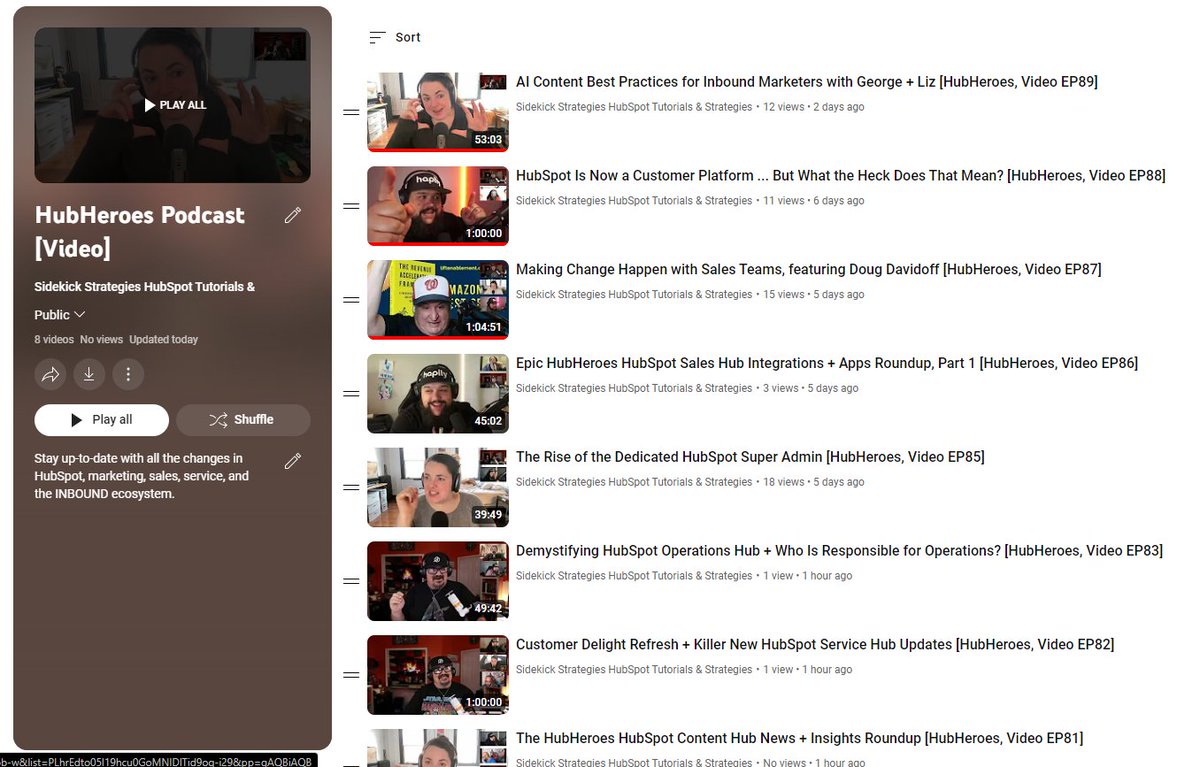The height and width of the screenshot is (767, 1200).
Task: Share the playlist with arrow icon
Action: (50, 375)
